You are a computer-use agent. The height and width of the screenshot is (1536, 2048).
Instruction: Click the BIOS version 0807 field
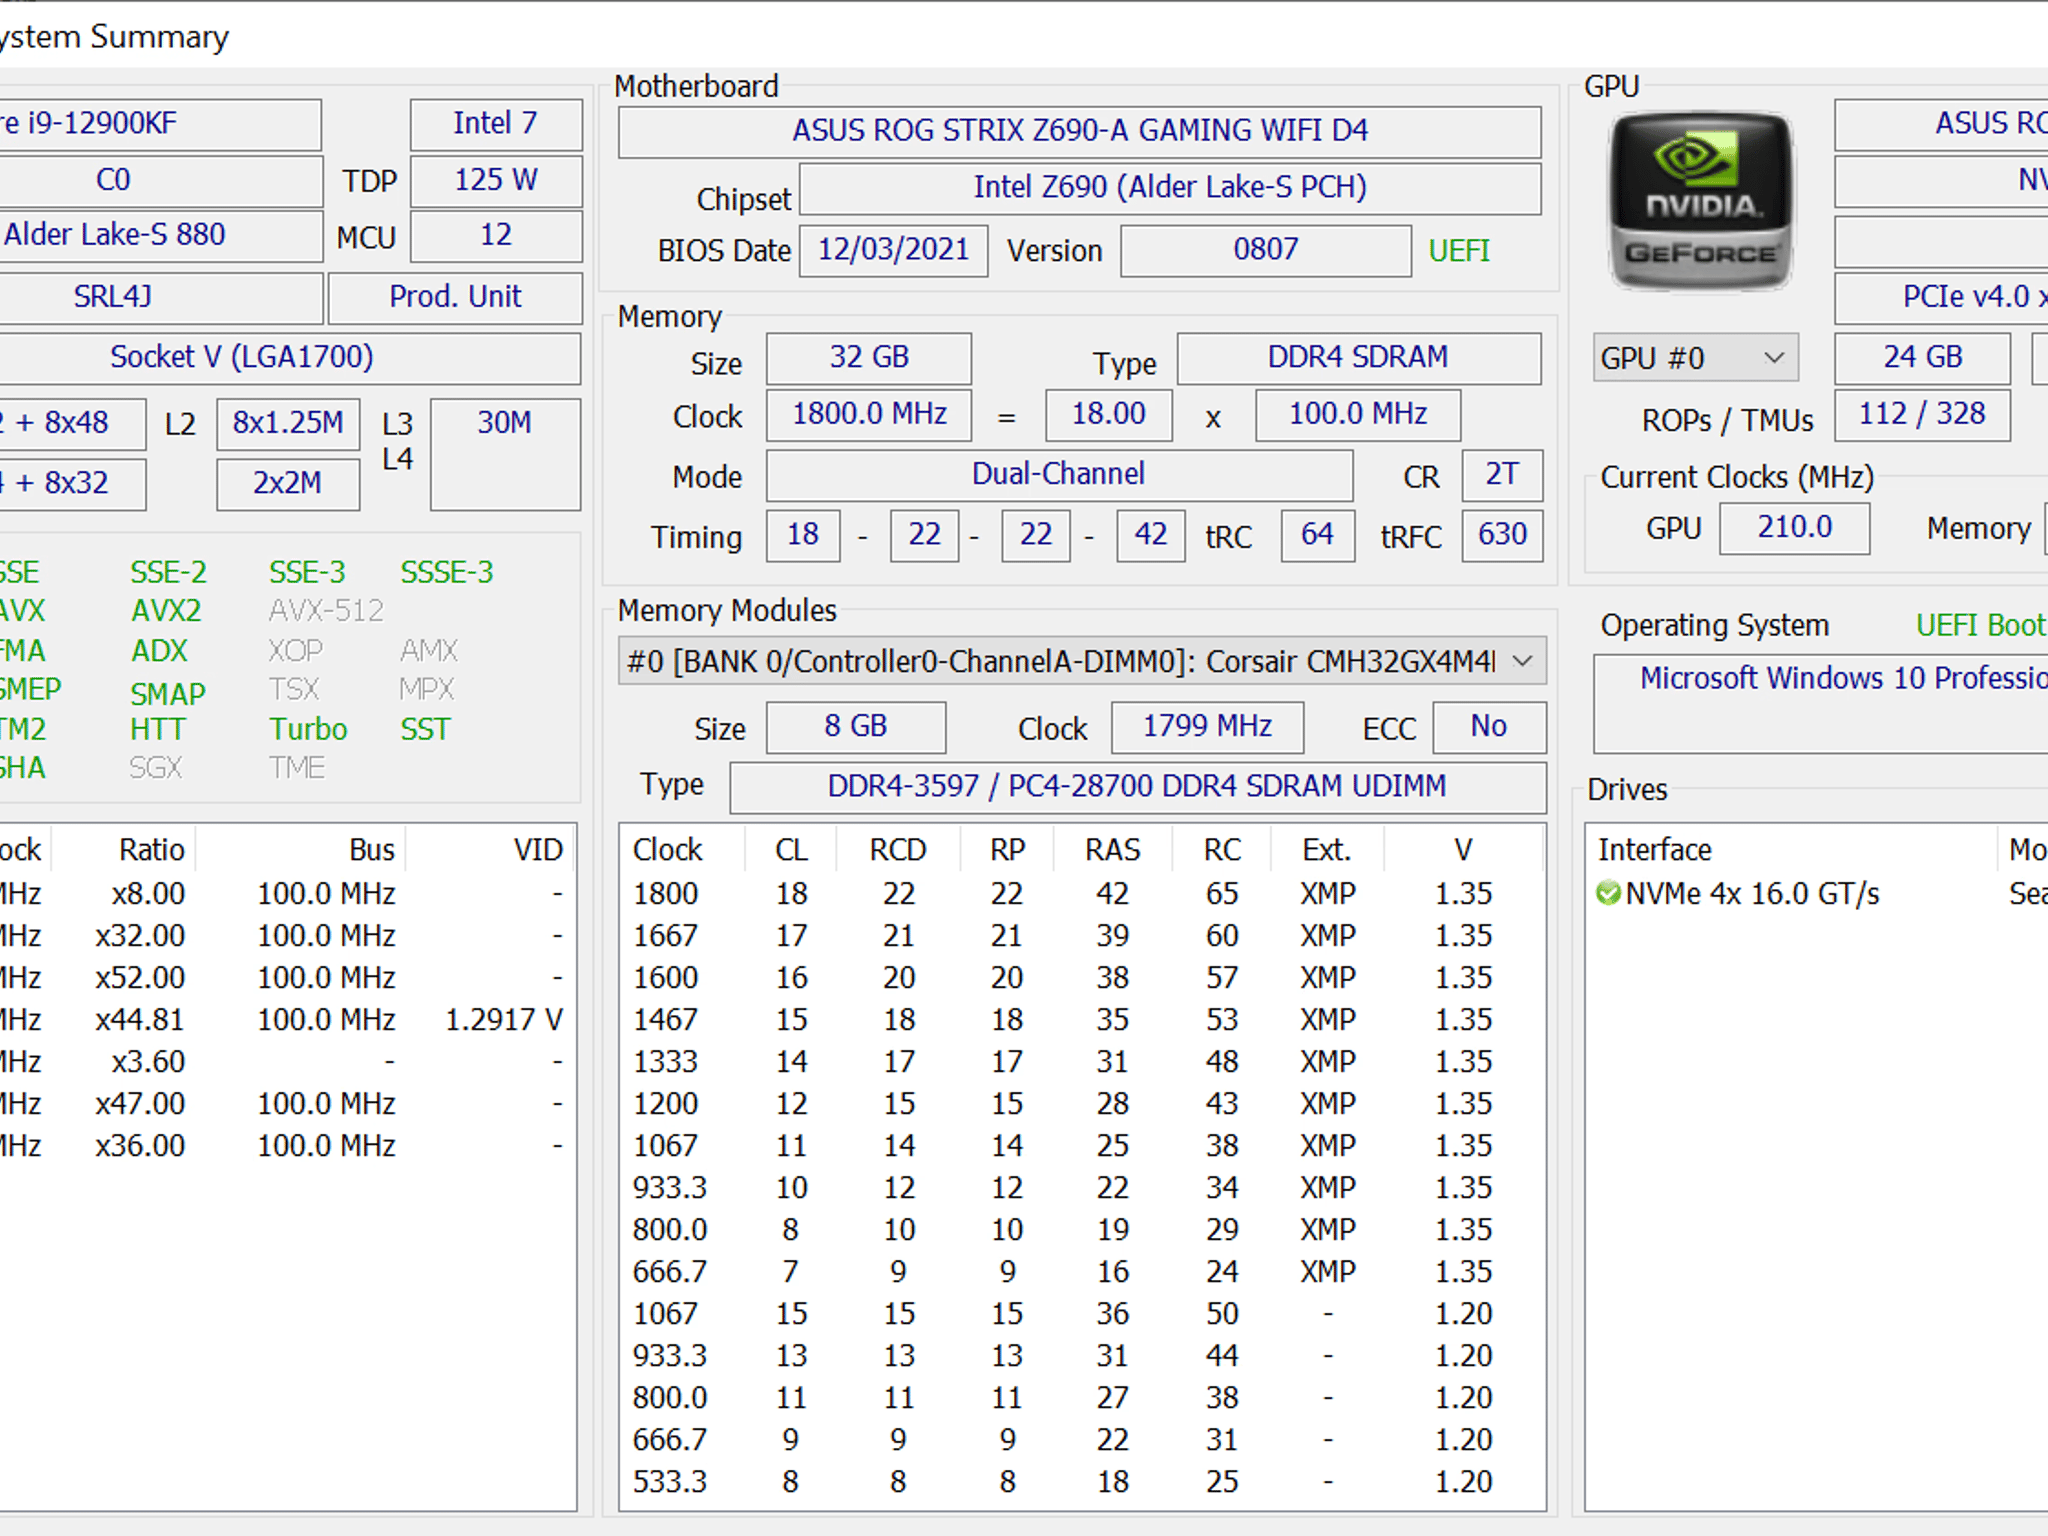1265,249
